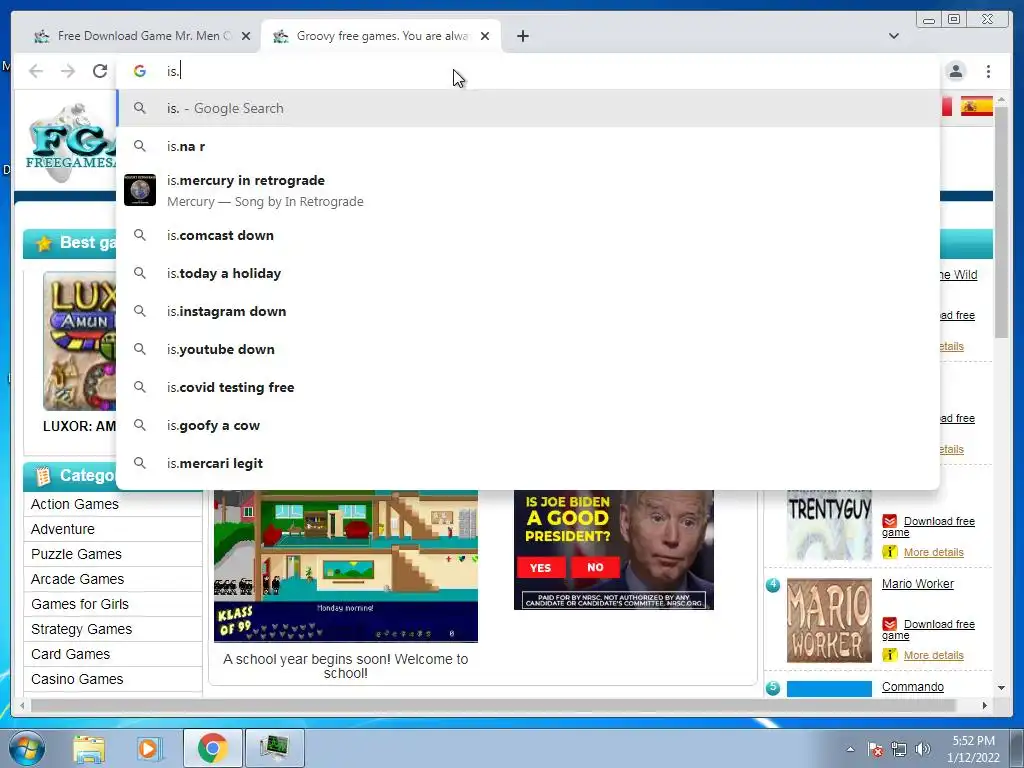Click the volume speaker tray icon
The height and width of the screenshot is (768, 1024).
pos(922,749)
